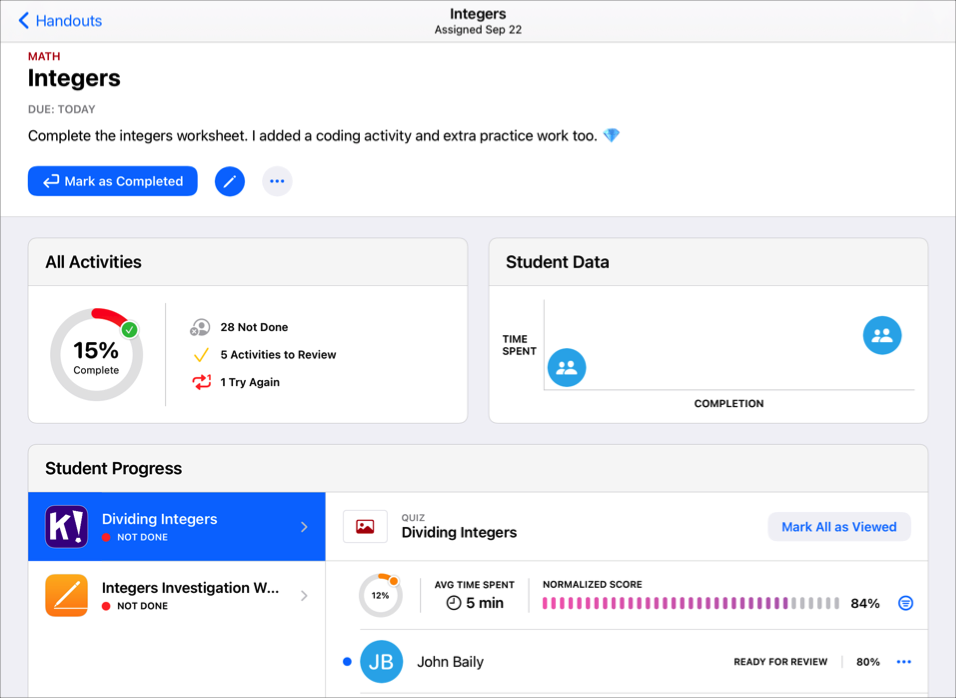Click the 15% Complete progress ring
956x698 pixels.
click(96, 355)
